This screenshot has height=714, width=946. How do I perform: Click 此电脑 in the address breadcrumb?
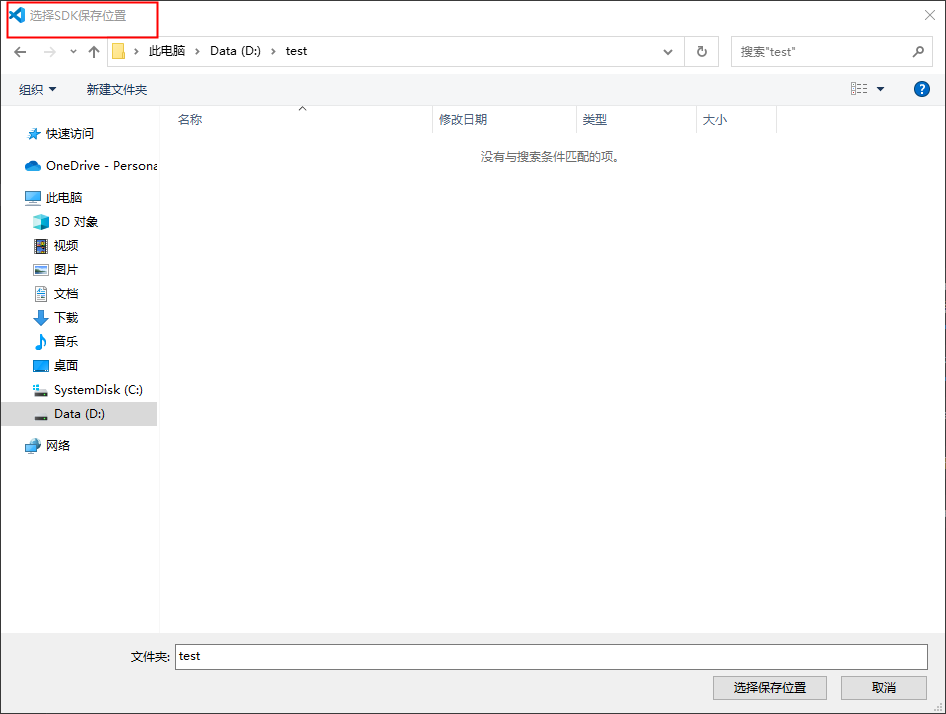coord(166,51)
